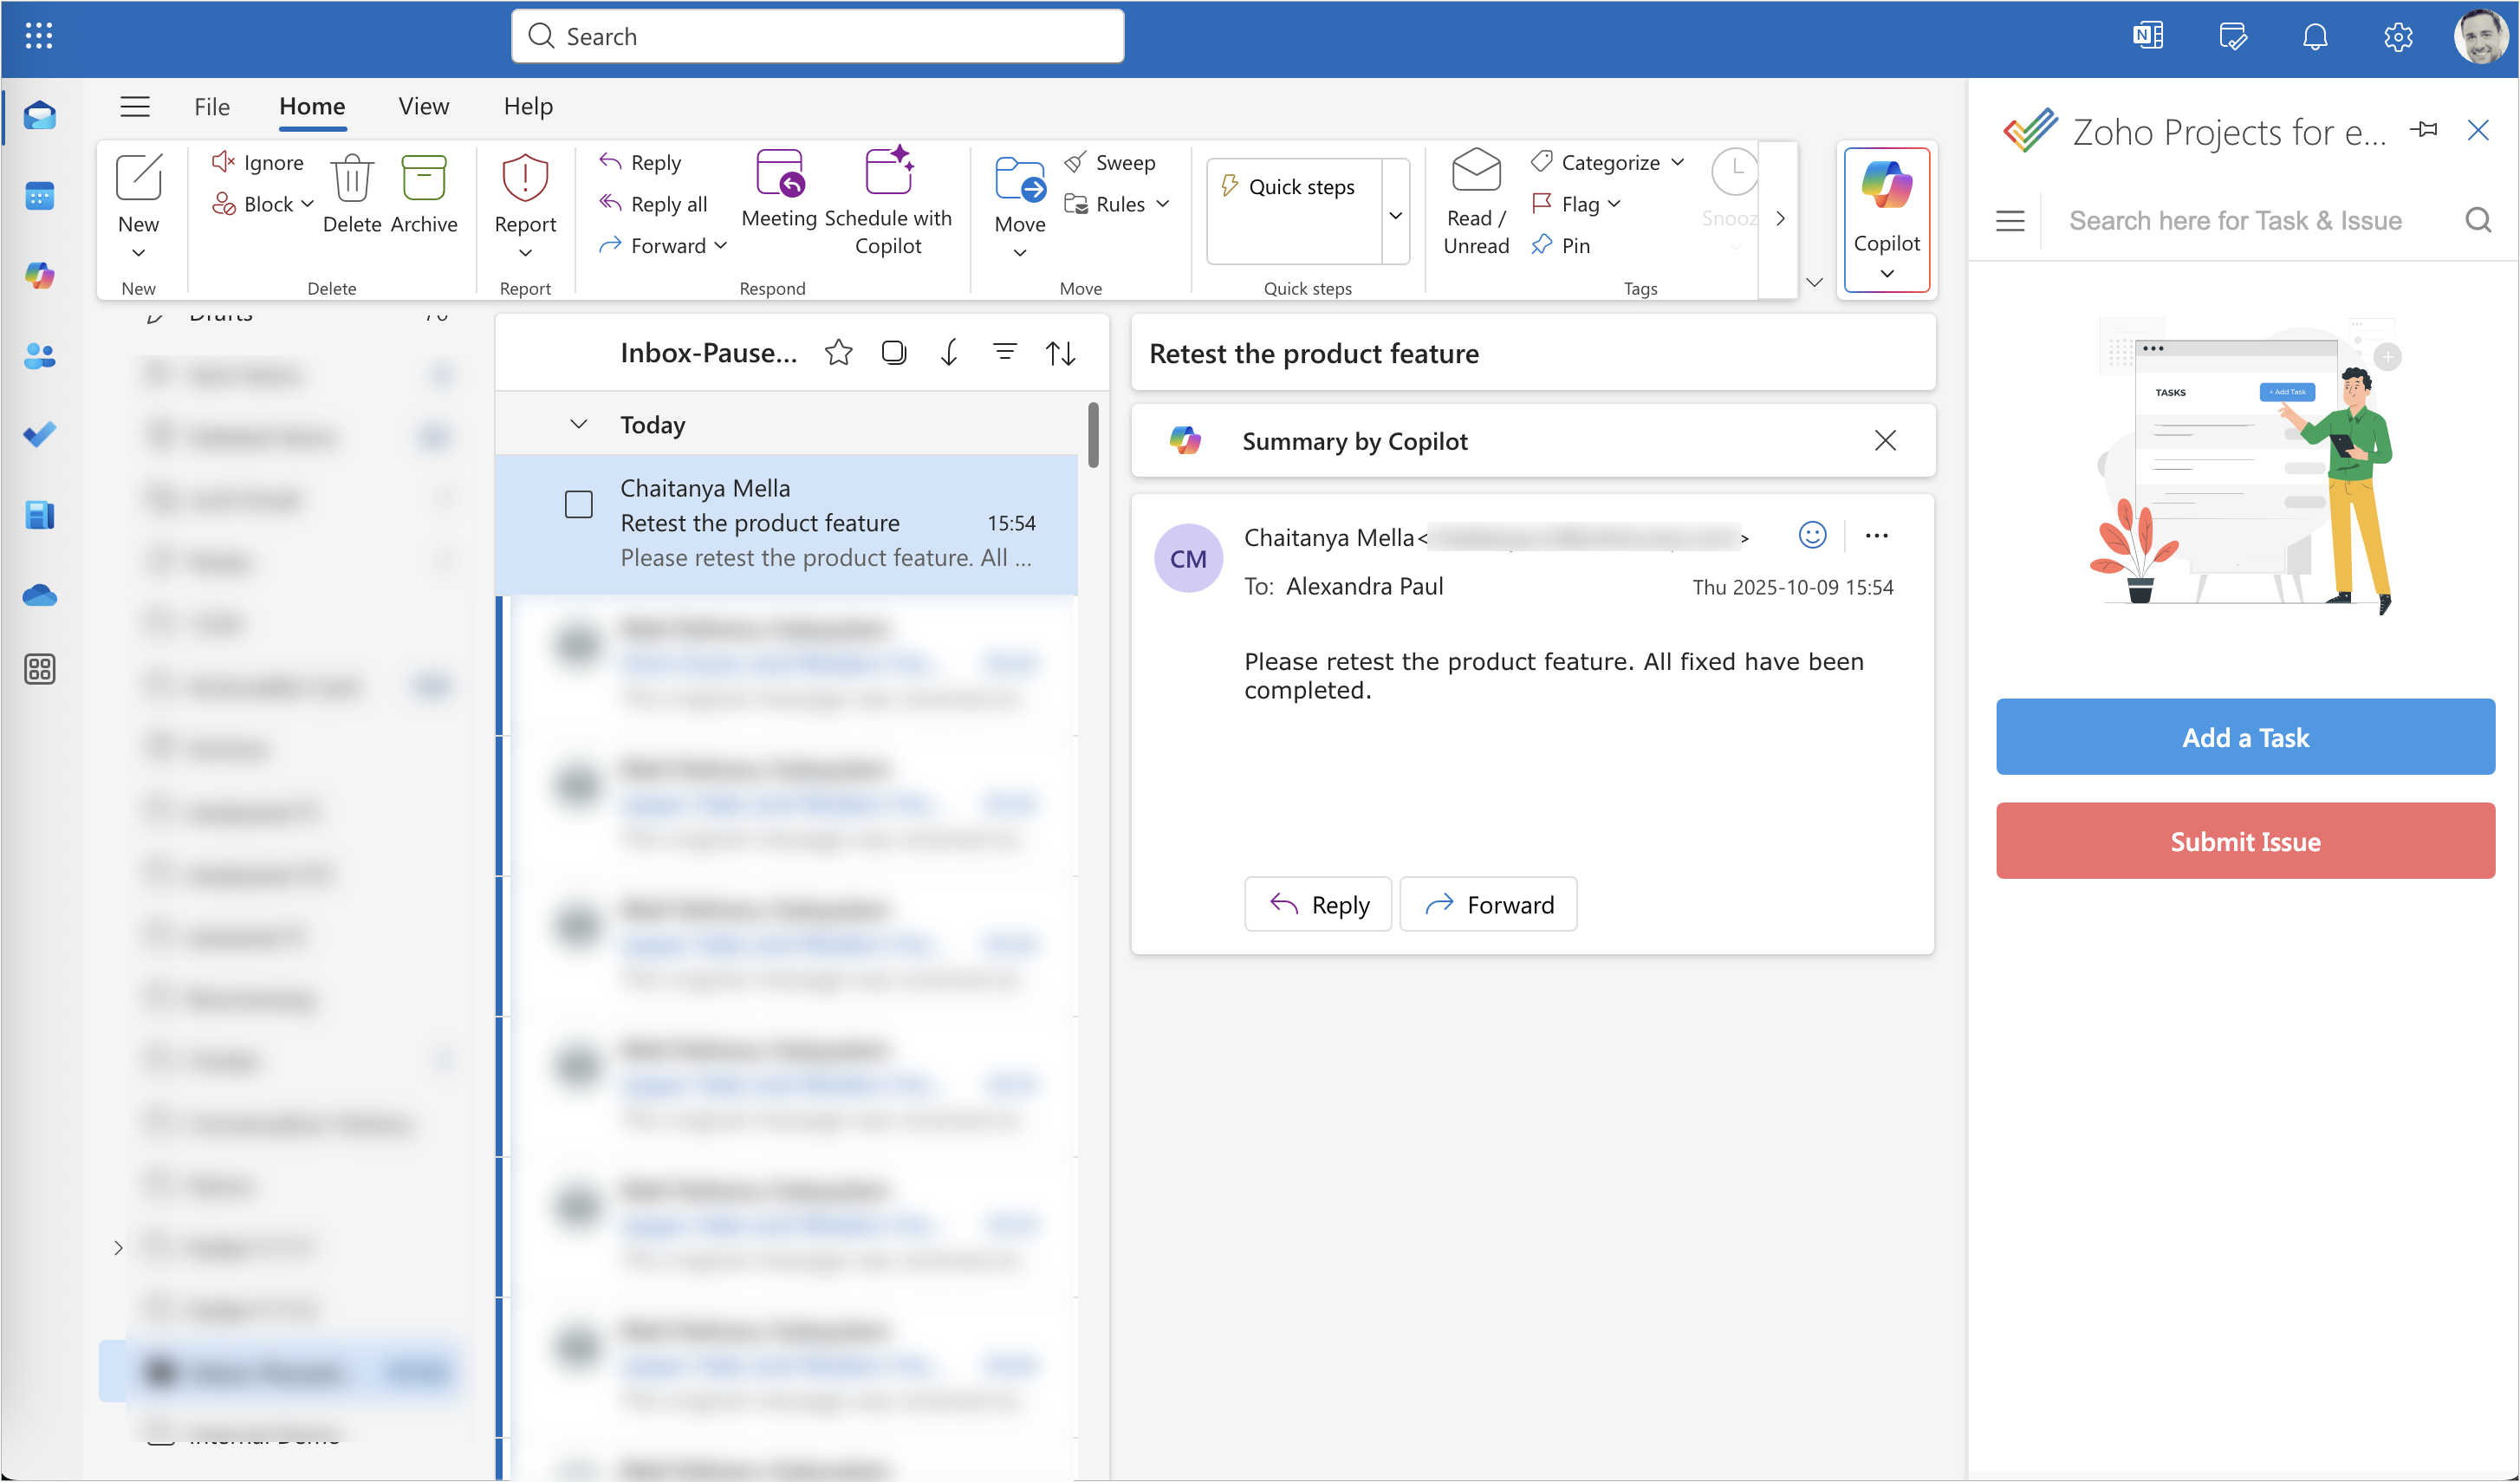Click the Delete trash icon
Screen dimensions: 2520x1482
[351, 180]
